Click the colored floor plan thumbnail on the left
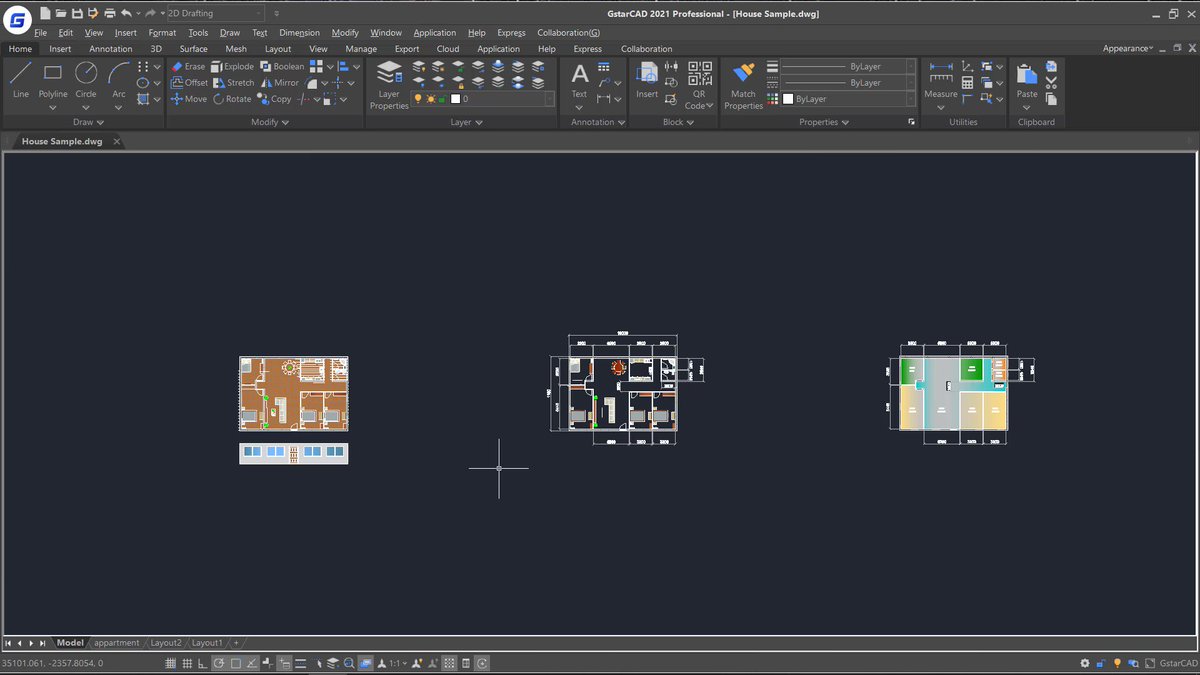Image resolution: width=1200 pixels, height=675 pixels. [293, 394]
